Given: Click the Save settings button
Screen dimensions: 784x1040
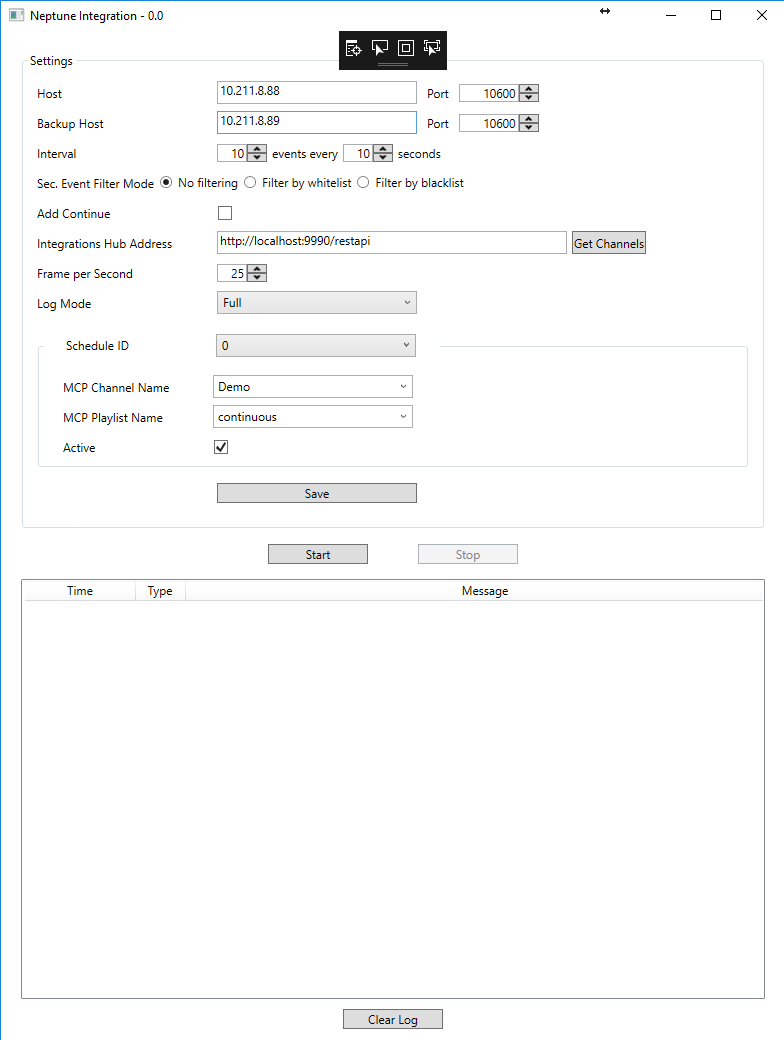Looking at the screenshot, I should 316,493.
